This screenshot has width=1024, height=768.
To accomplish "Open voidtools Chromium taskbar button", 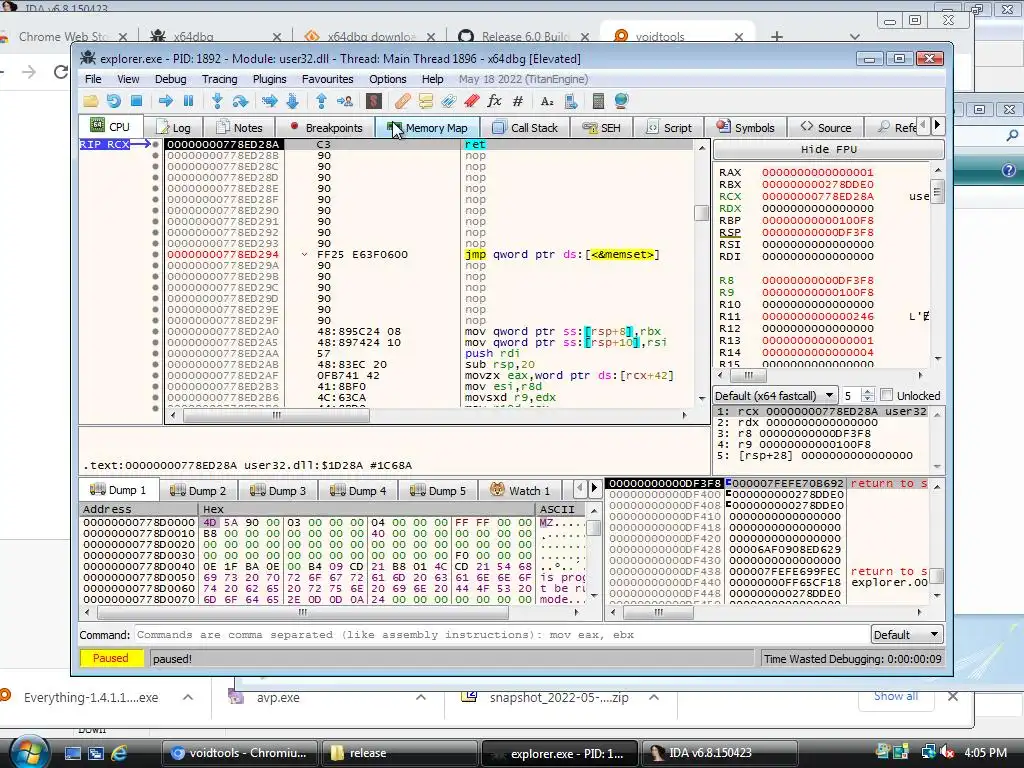I will [239, 753].
